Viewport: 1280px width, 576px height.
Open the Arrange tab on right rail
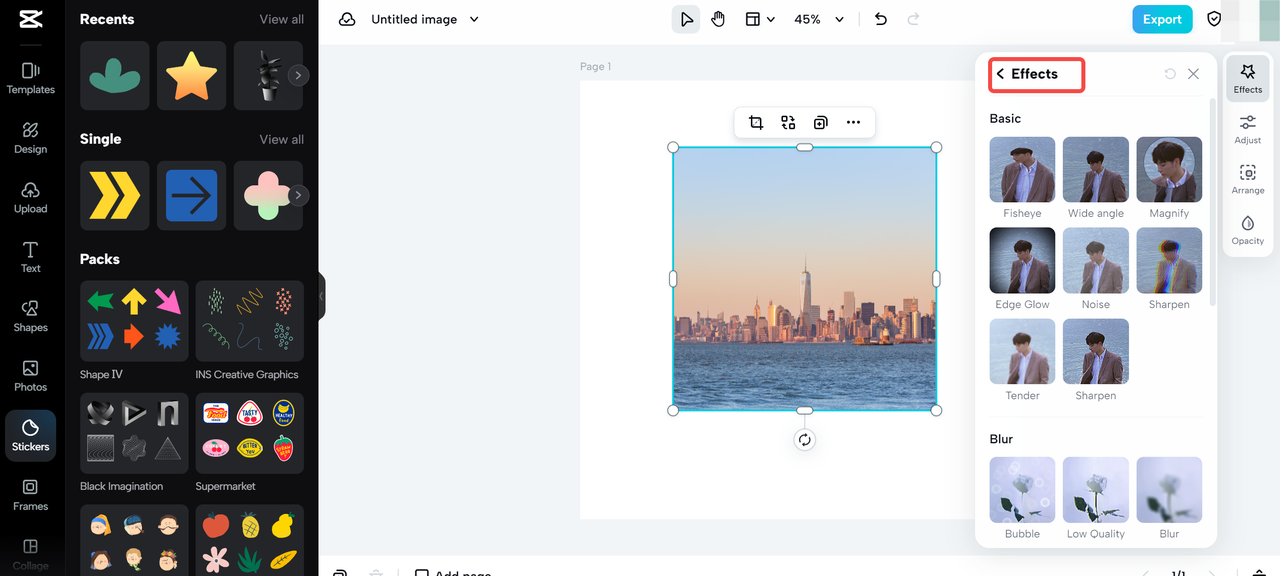1247,179
